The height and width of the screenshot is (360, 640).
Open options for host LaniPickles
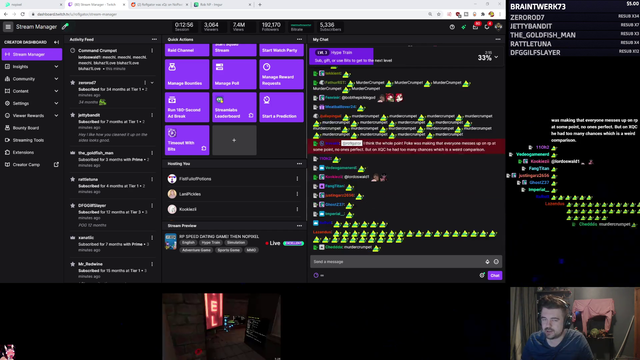tap(297, 194)
